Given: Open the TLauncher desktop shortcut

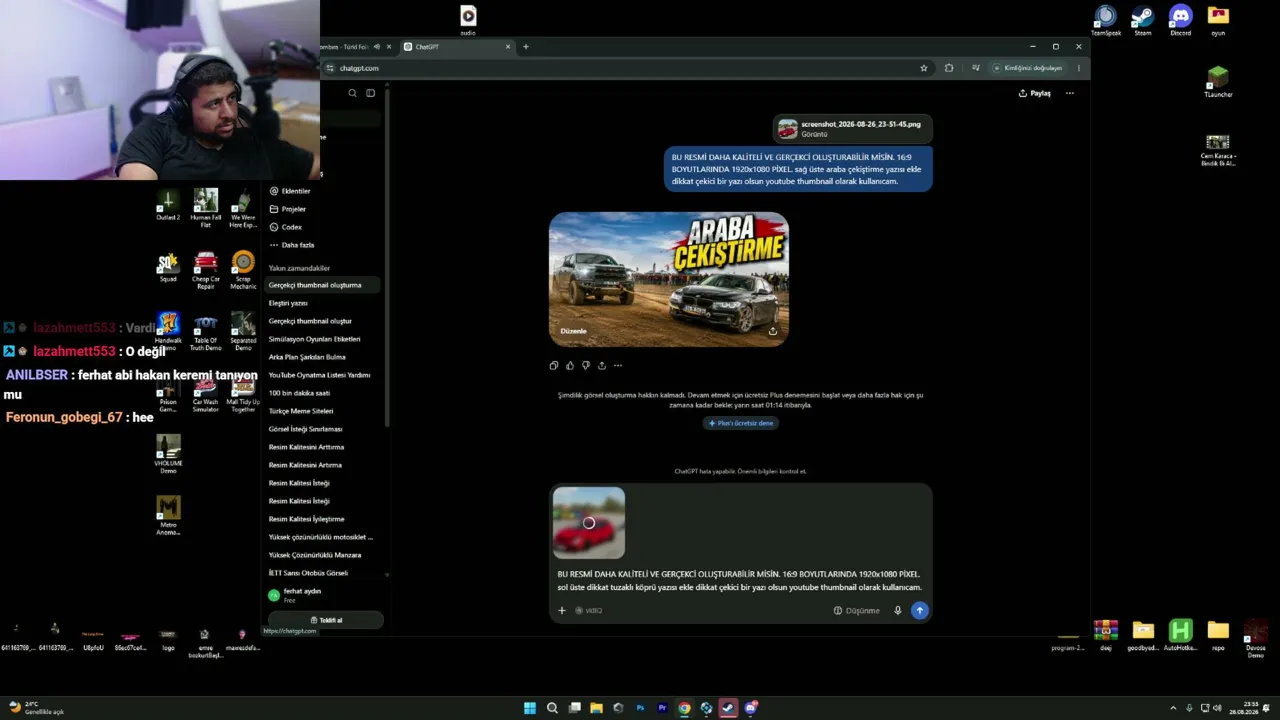Looking at the screenshot, I should [1218, 81].
